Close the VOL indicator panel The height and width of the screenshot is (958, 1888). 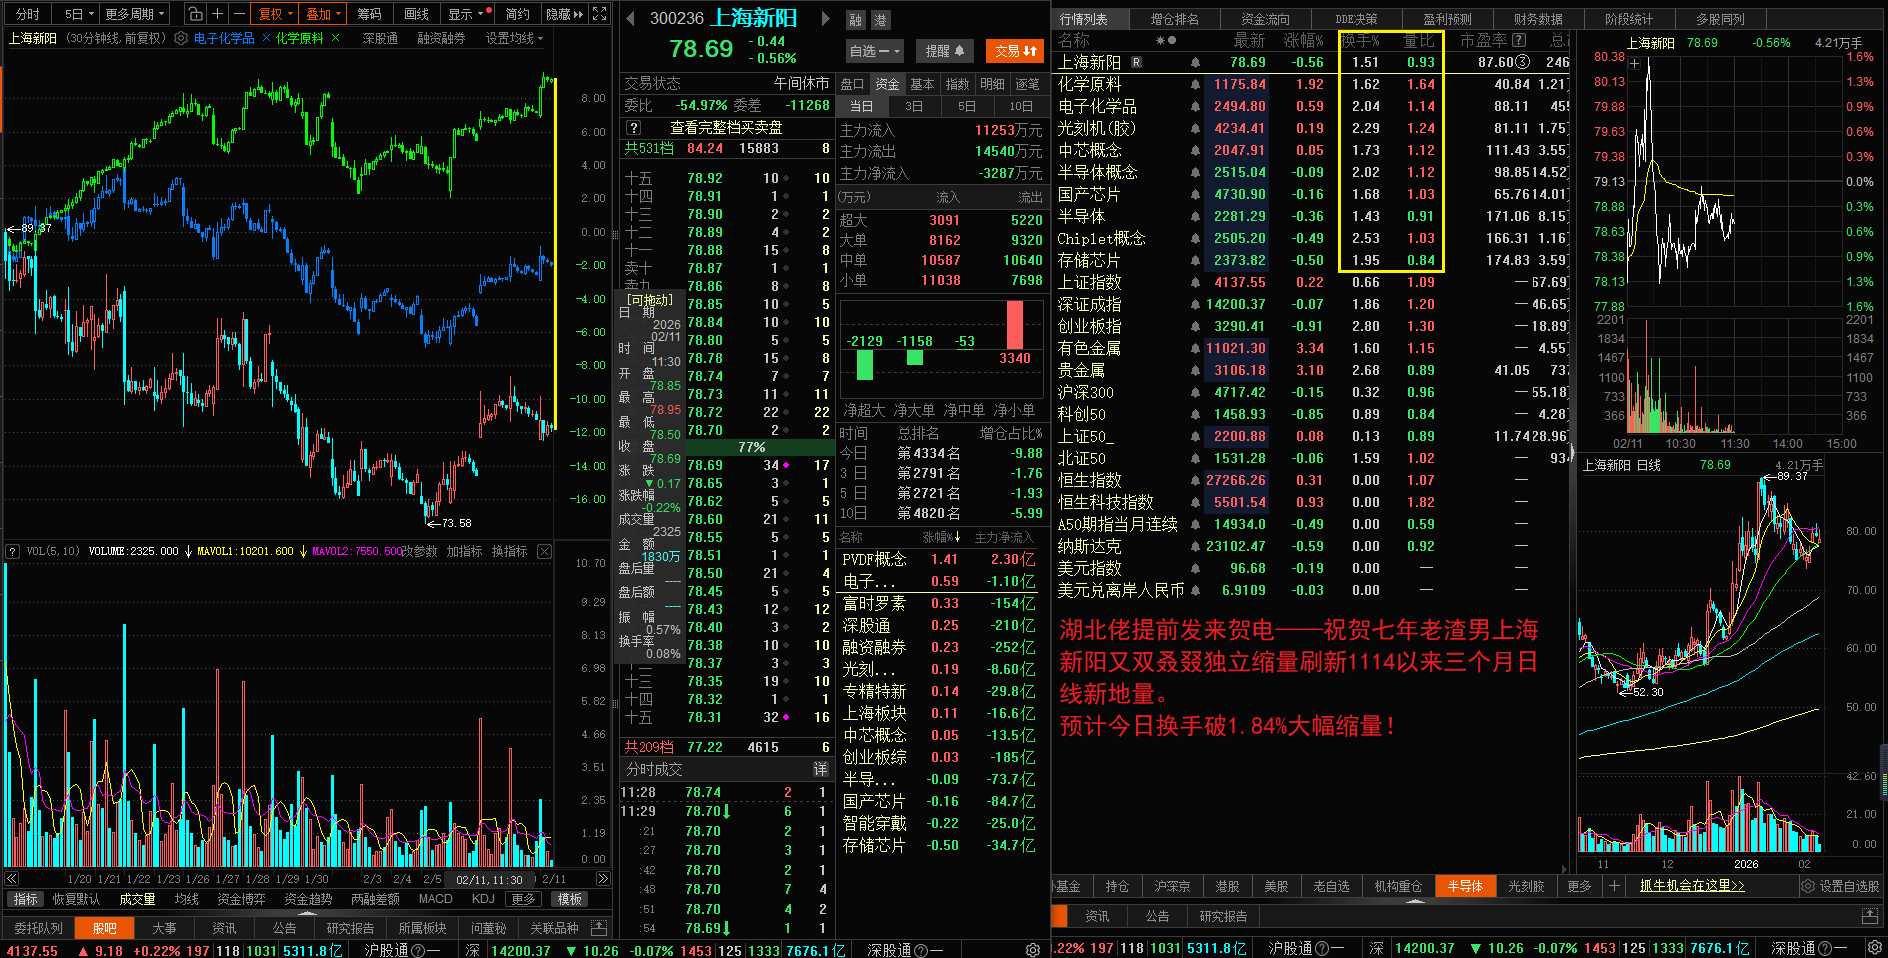(x=544, y=551)
